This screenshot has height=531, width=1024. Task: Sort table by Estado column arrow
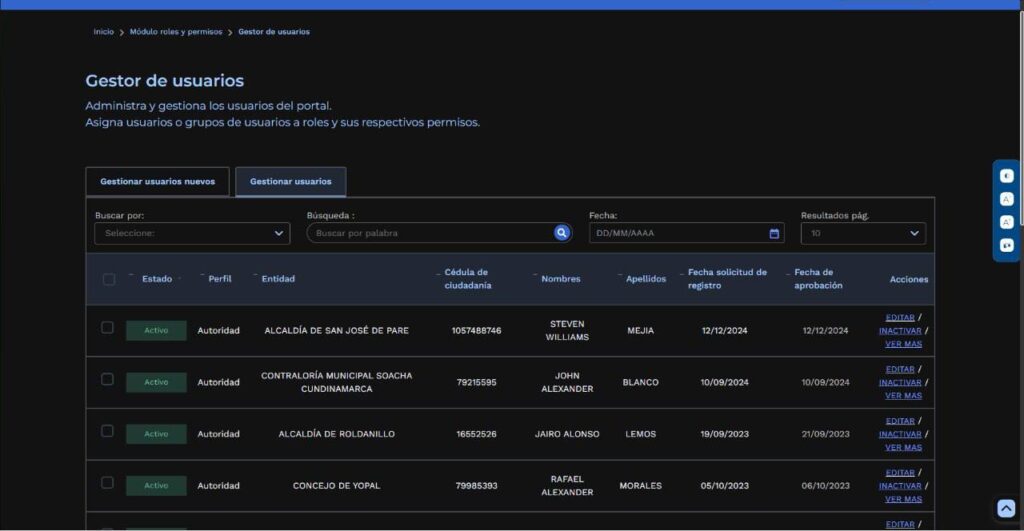(131, 275)
